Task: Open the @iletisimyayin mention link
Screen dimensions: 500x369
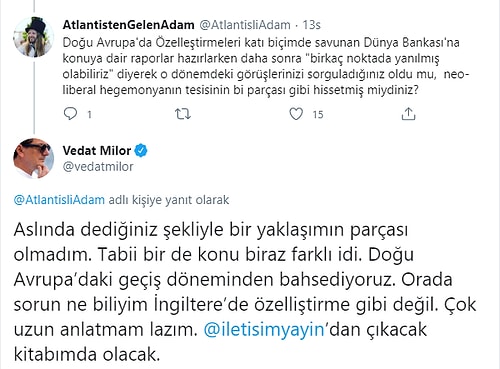Action: (x=264, y=330)
